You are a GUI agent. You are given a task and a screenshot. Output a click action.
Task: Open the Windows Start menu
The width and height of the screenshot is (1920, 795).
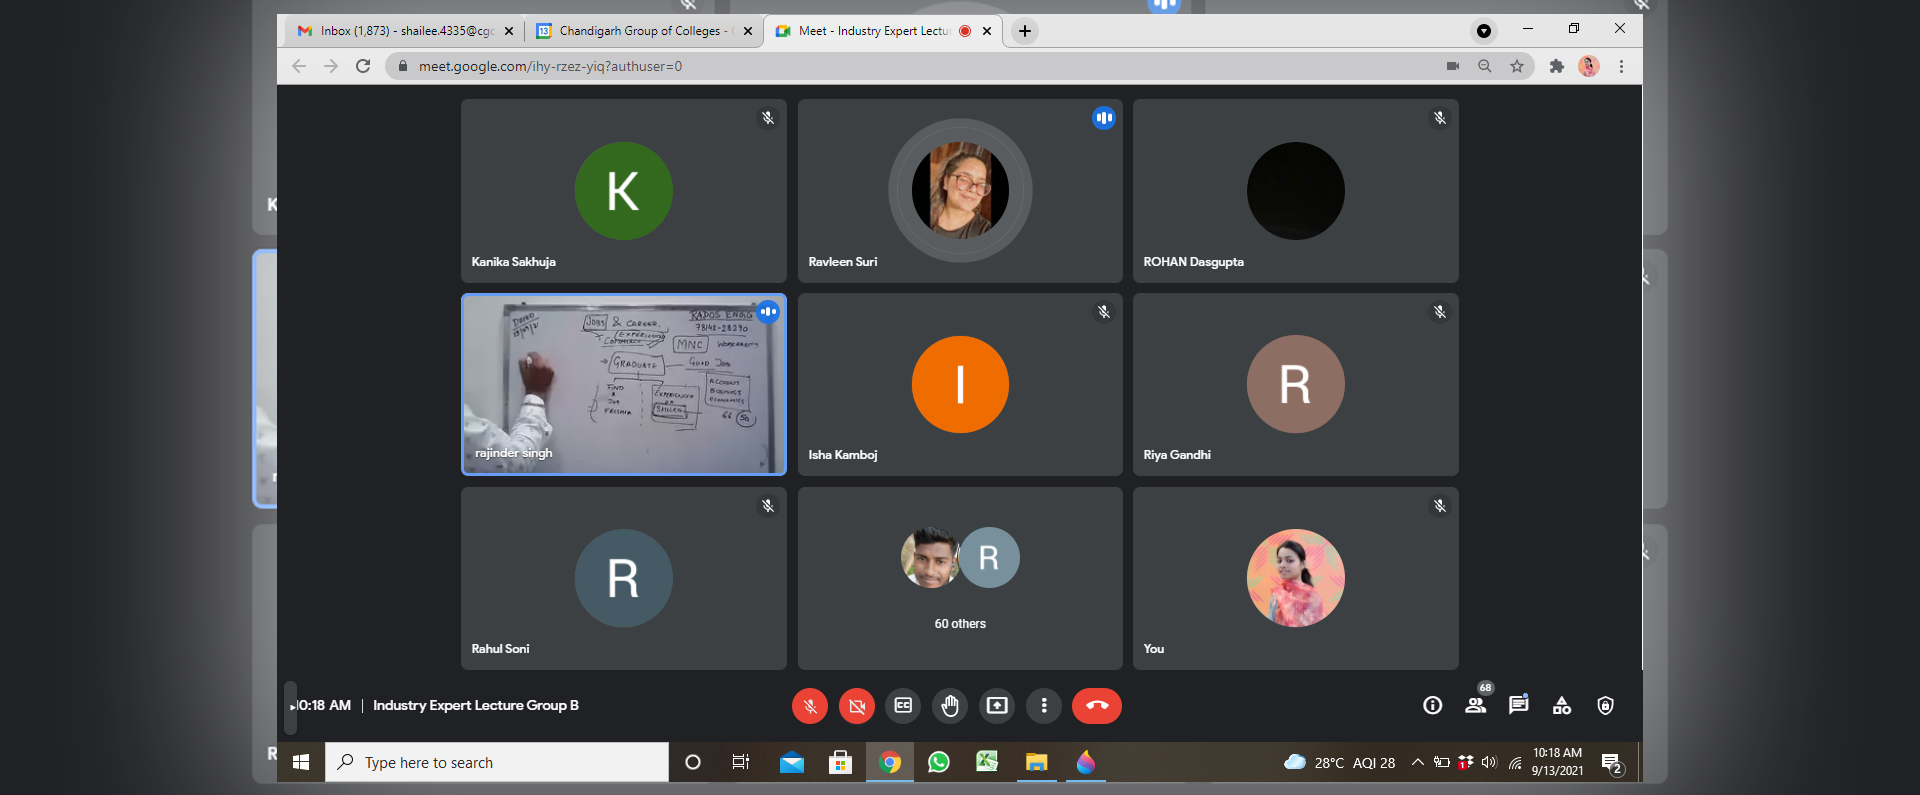click(x=301, y=762)
